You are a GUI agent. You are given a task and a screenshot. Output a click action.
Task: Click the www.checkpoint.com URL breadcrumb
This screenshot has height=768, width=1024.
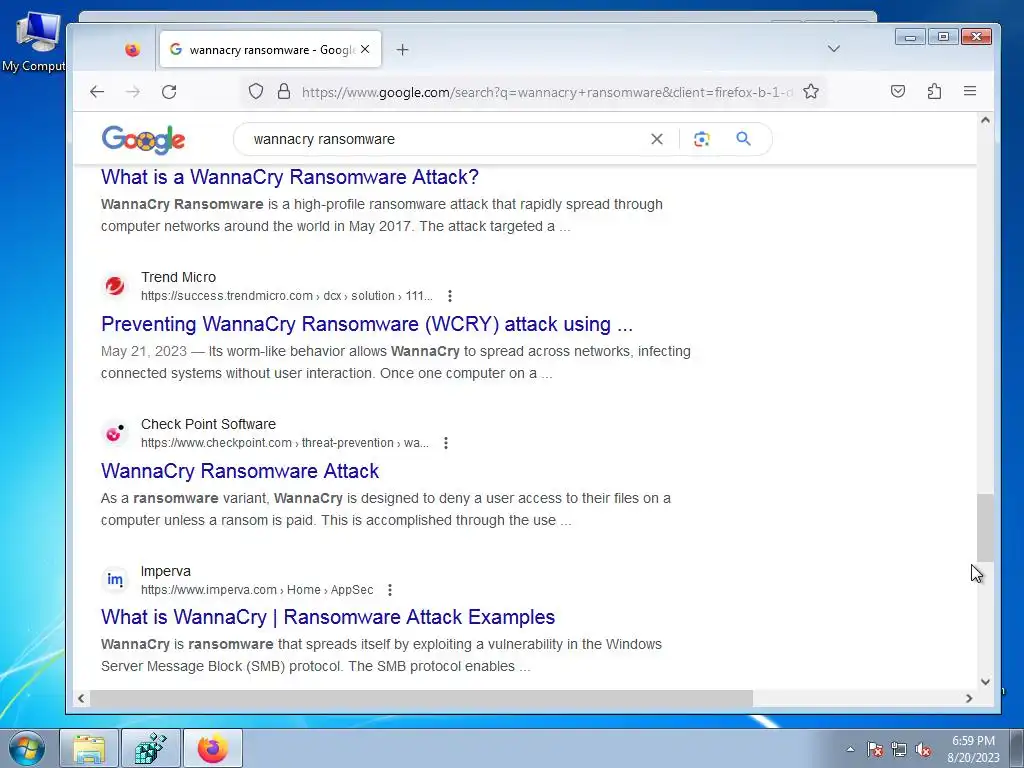[x=285, y=443]
